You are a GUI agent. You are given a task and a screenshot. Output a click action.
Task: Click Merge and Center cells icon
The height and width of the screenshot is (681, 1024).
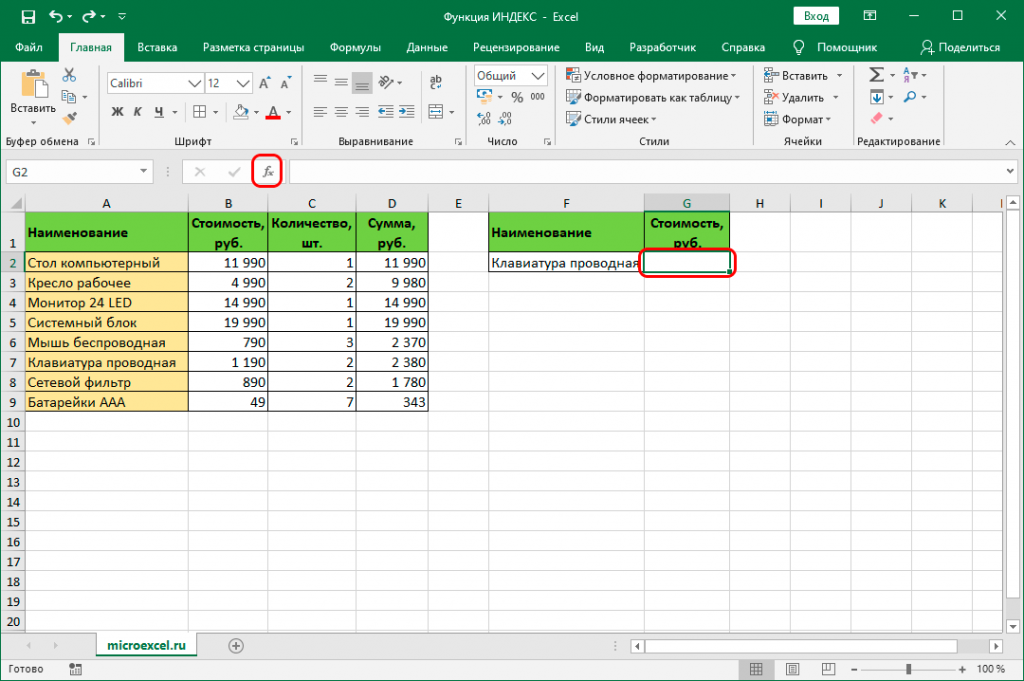tap(436, 112)
